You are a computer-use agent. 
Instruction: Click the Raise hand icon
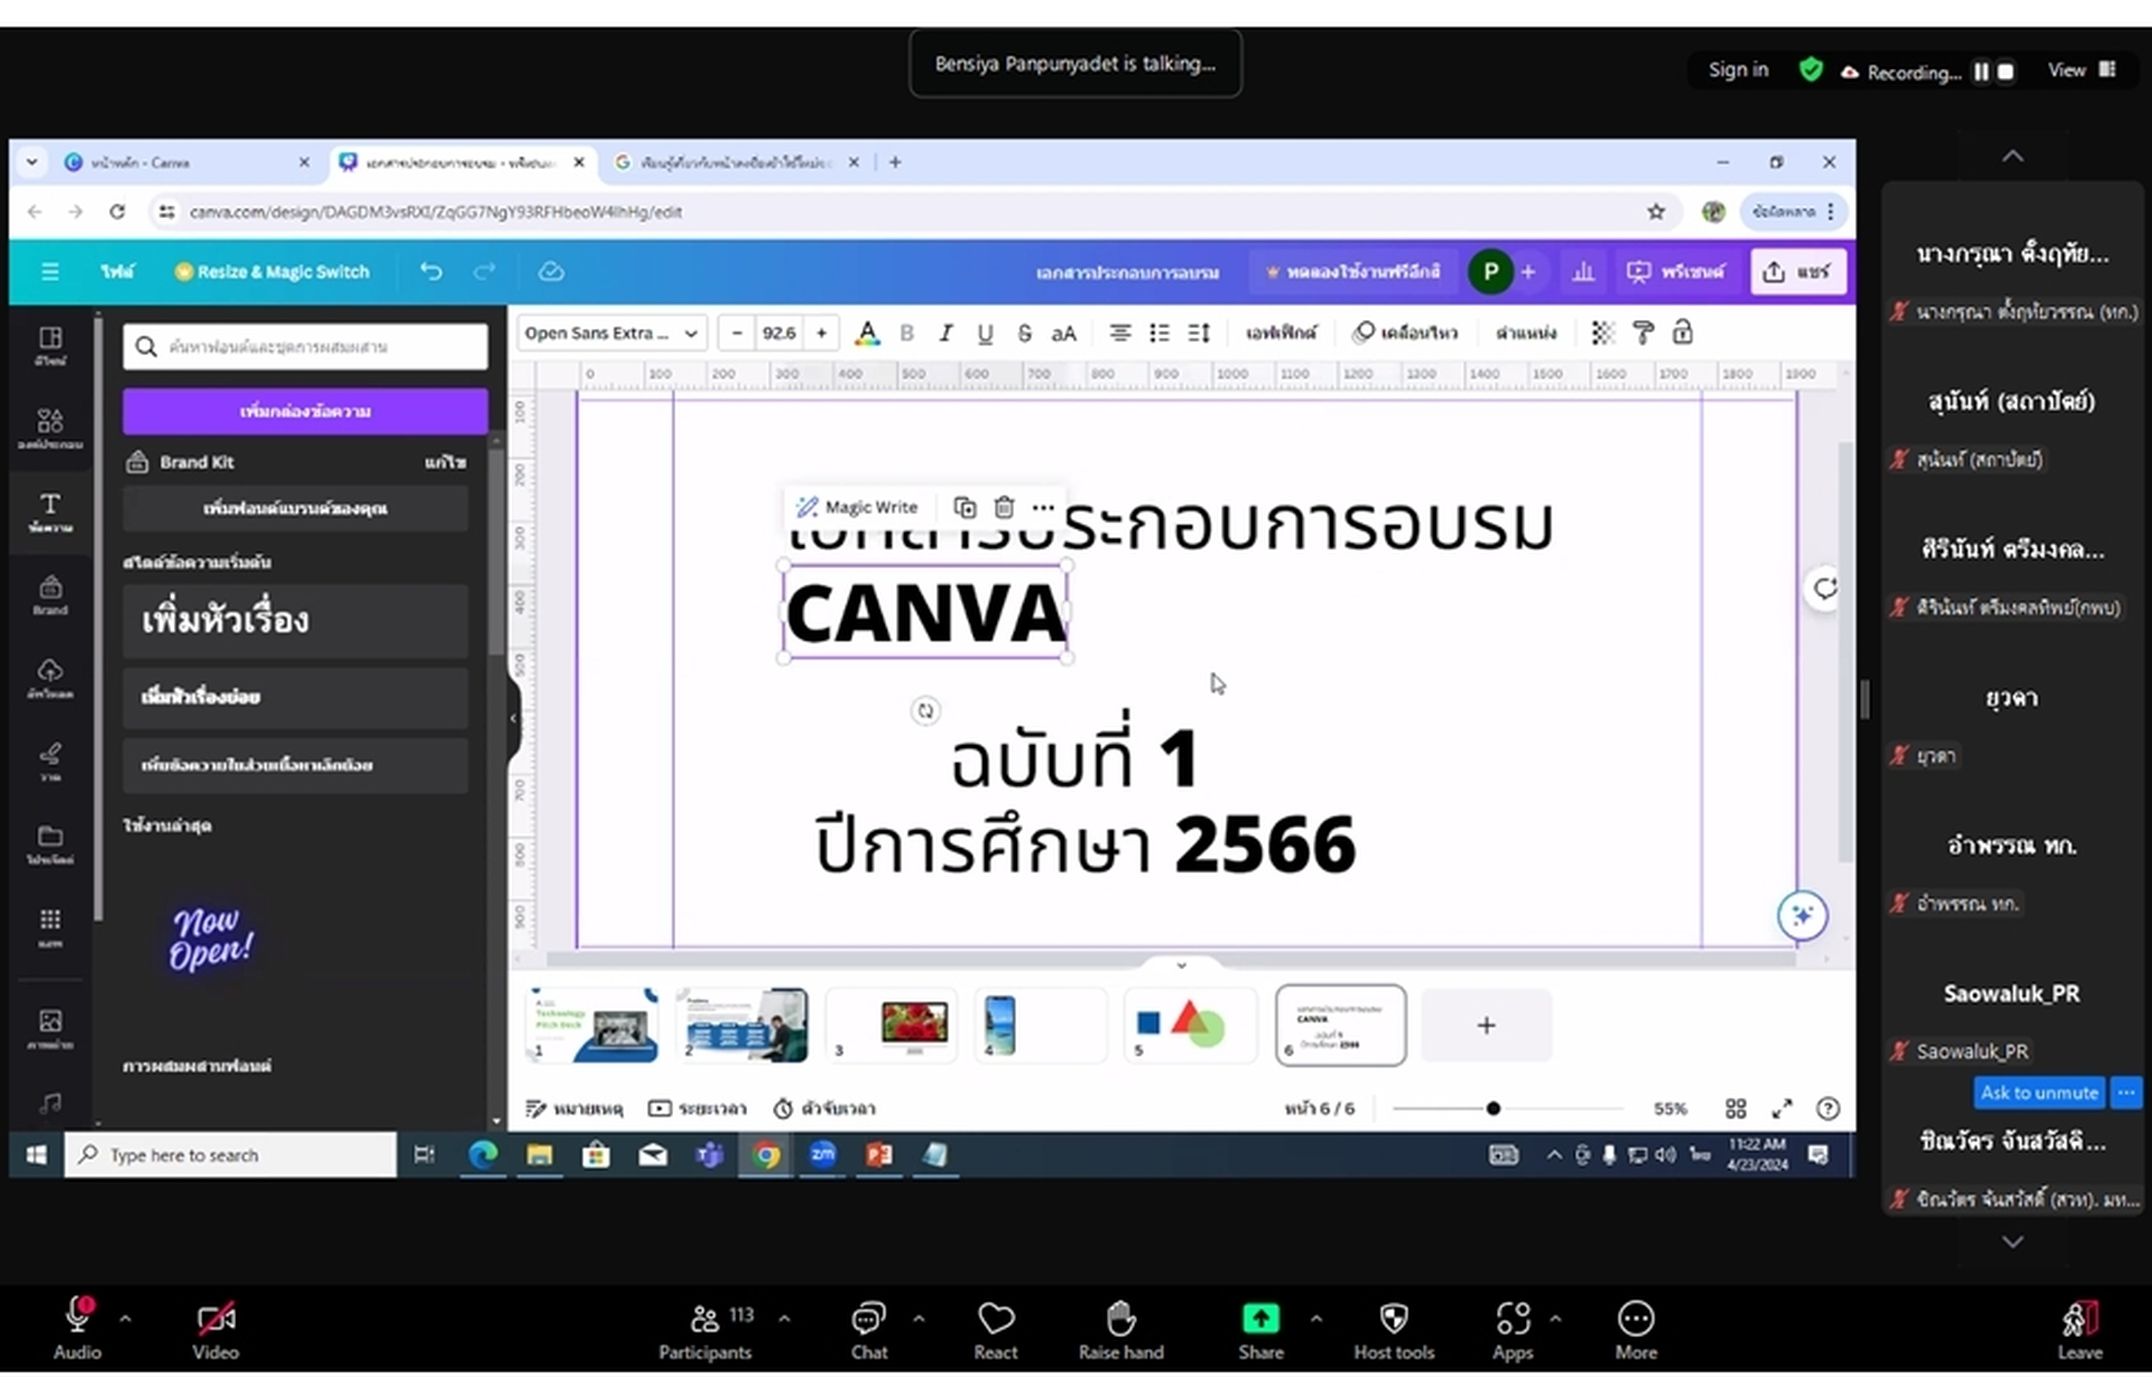pyautogui.click(x=1120, y=1331)
